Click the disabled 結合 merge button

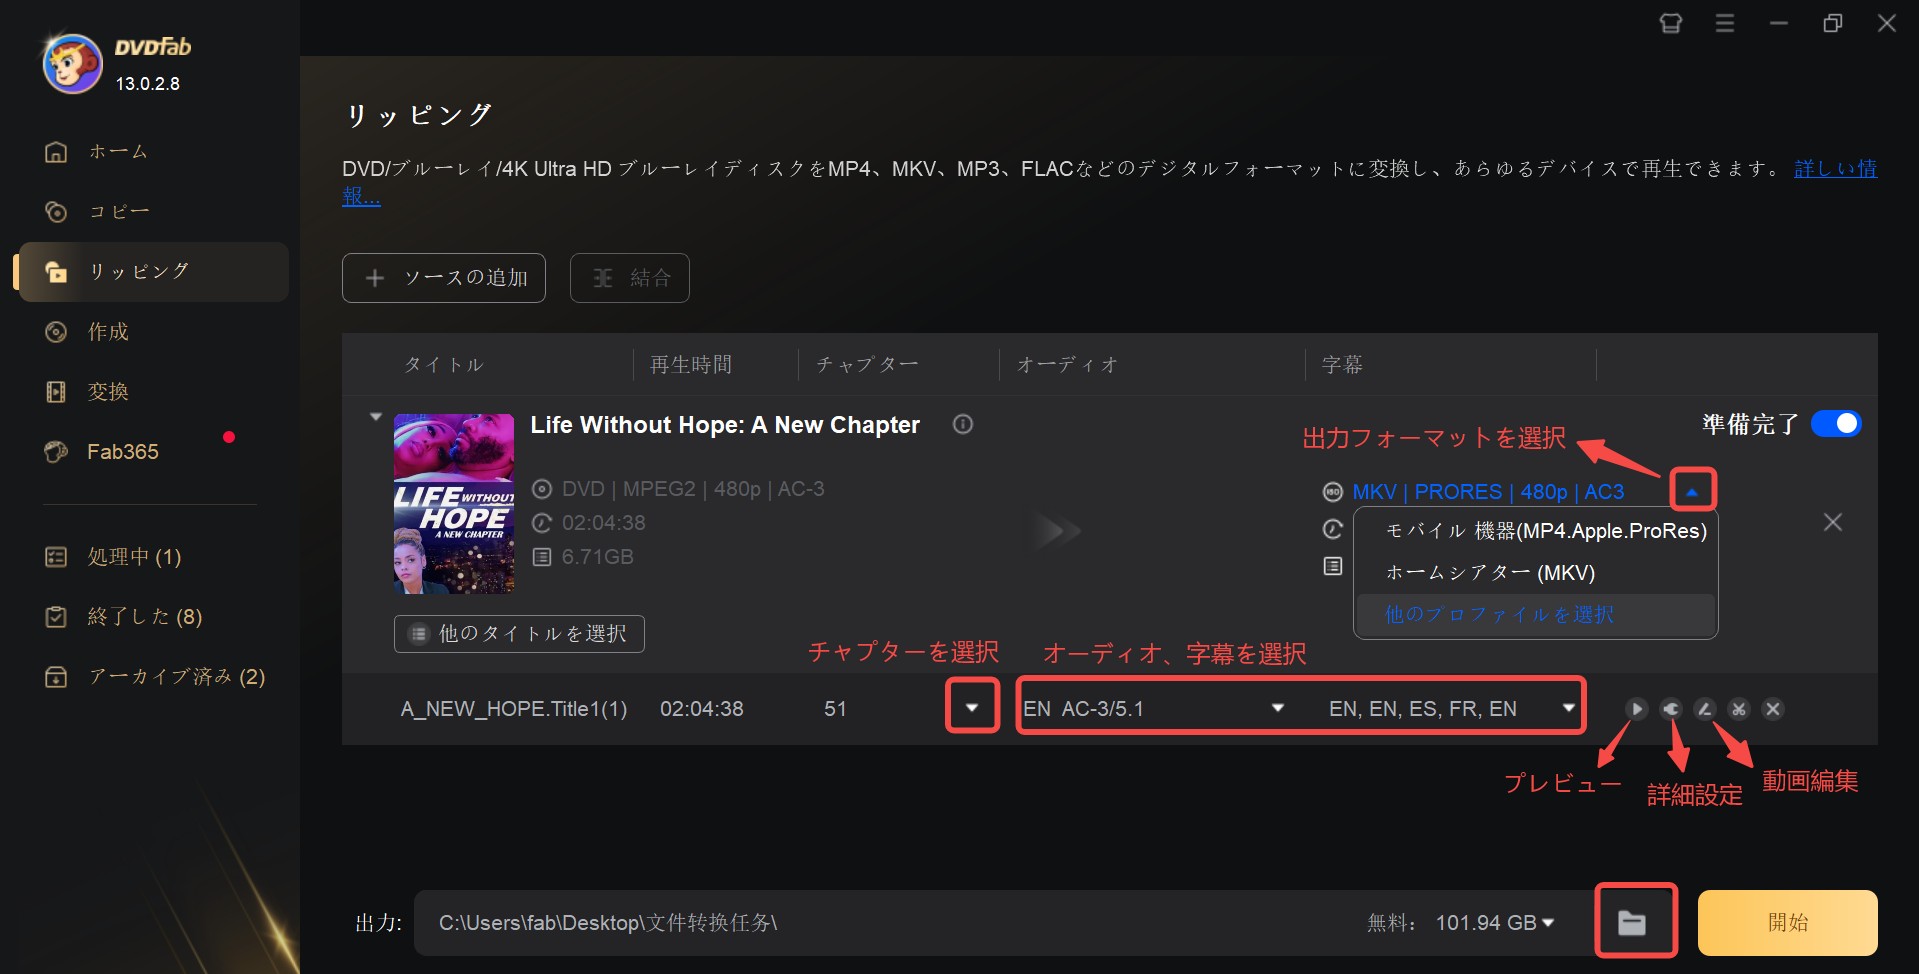[x=630, y=278]
